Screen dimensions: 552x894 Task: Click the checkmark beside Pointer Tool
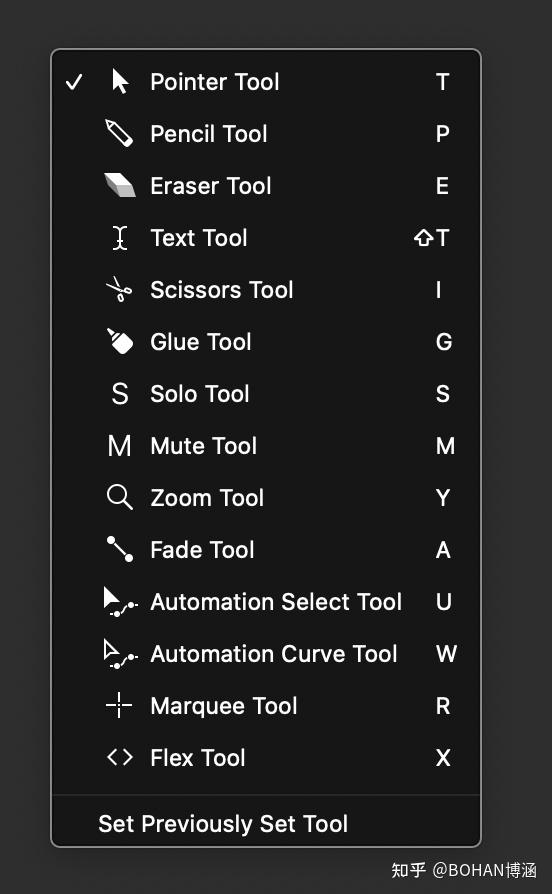pyautogui.click(x=74, y=82)
